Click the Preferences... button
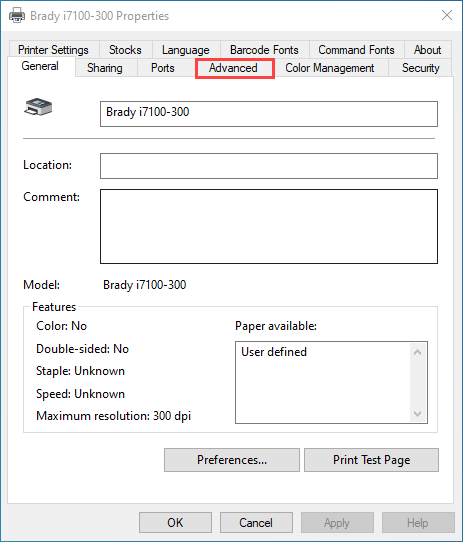Screen dimensions: 463x542 [x=232, y=460]
